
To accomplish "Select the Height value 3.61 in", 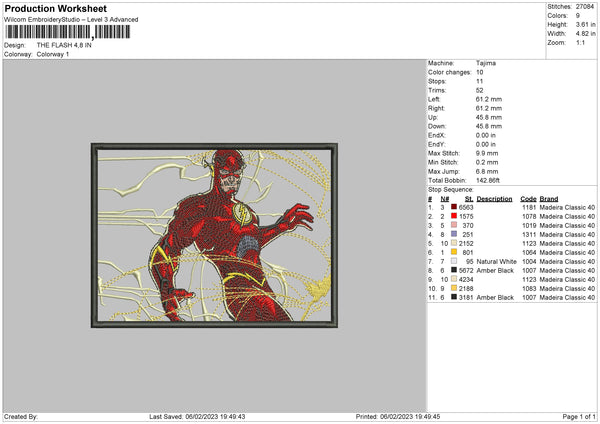I will click(585, 24).
